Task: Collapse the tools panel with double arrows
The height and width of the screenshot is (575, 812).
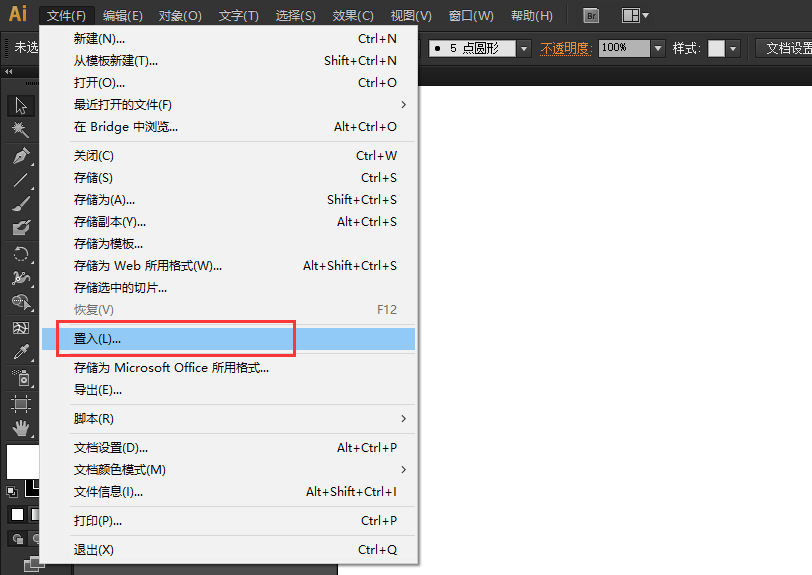Action: [x=9, y=71]
